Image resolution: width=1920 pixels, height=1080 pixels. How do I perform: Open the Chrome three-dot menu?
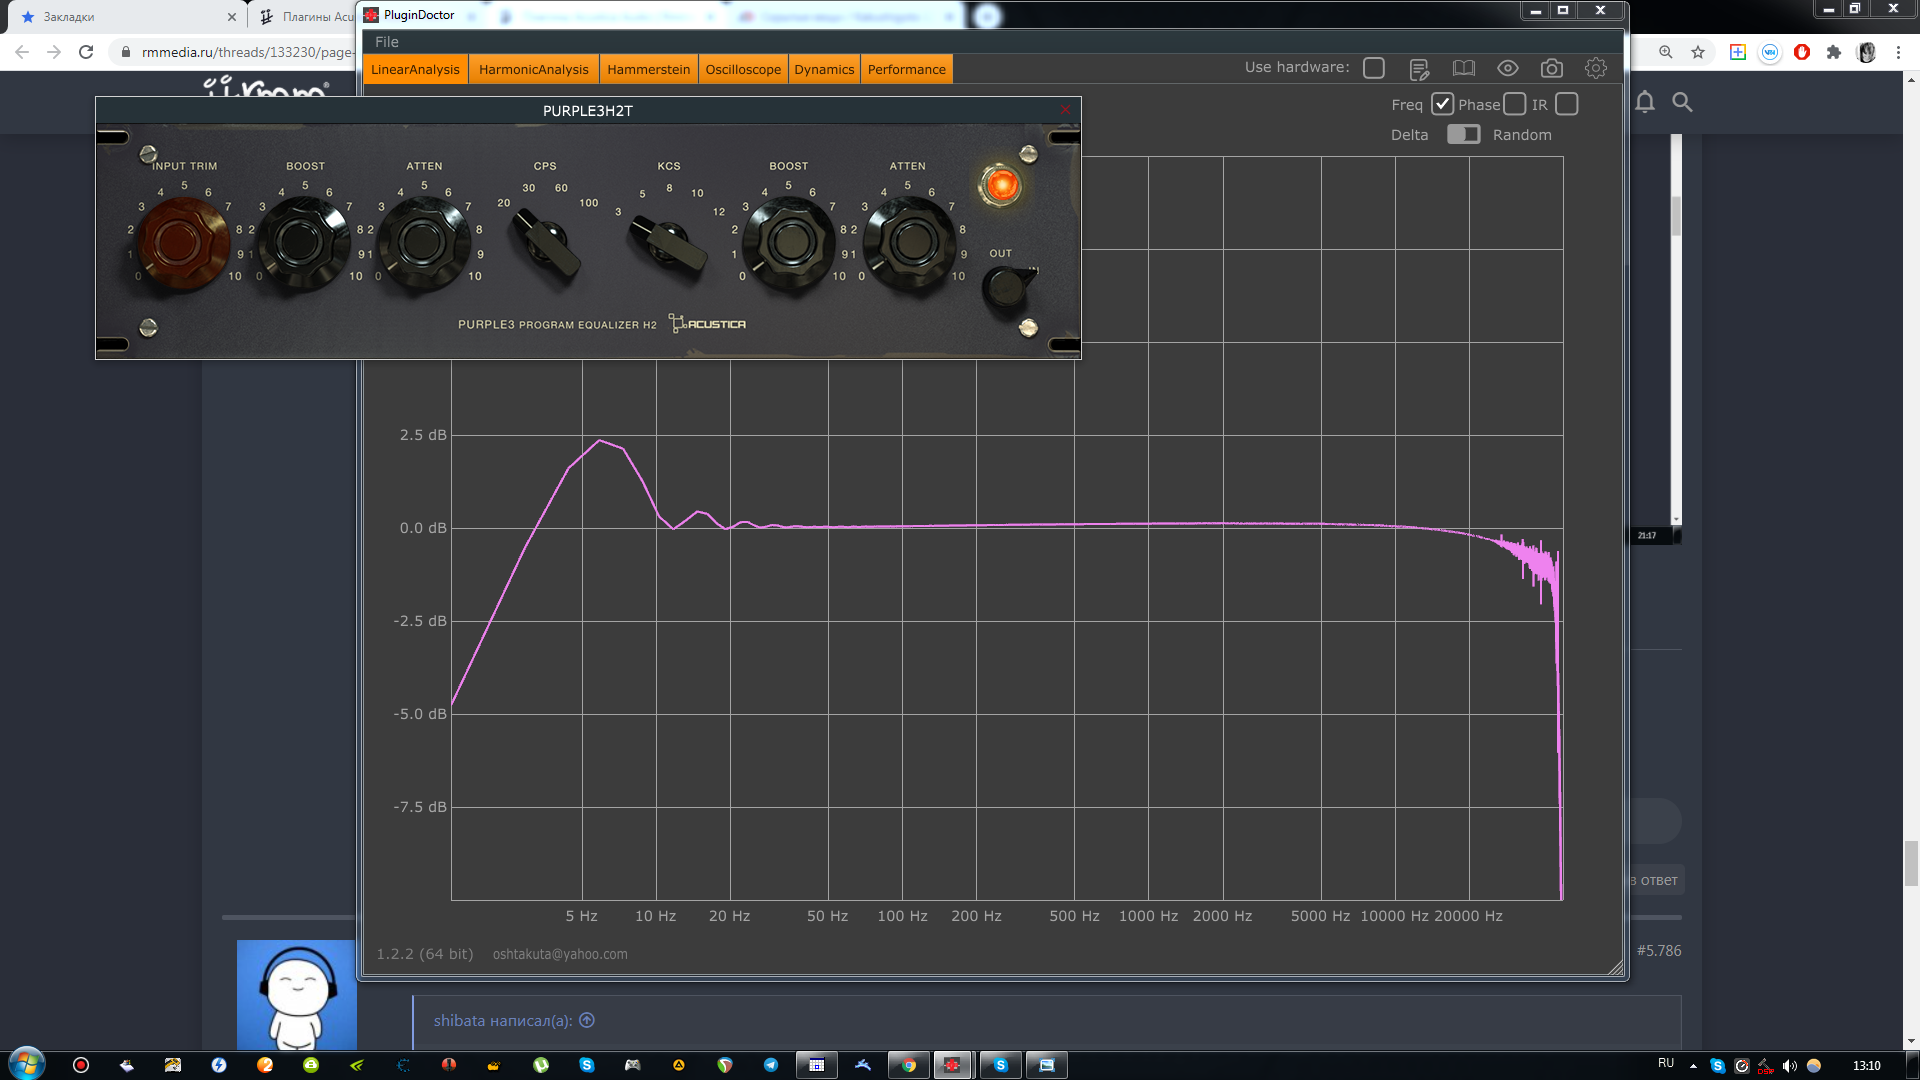tap(1898, 52)
